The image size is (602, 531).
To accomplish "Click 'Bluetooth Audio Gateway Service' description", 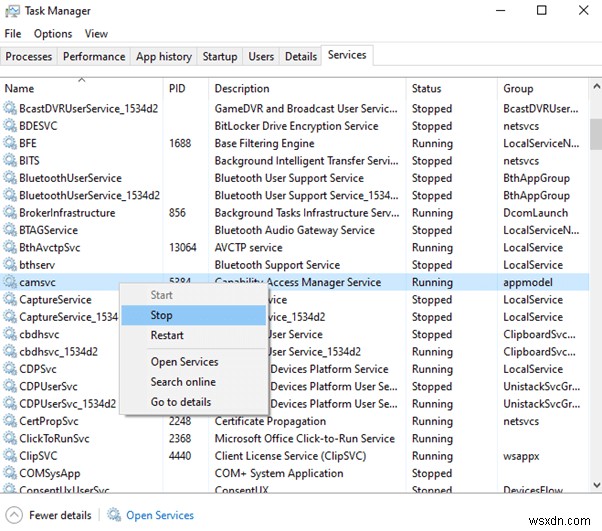I will [x=294, y=230].
